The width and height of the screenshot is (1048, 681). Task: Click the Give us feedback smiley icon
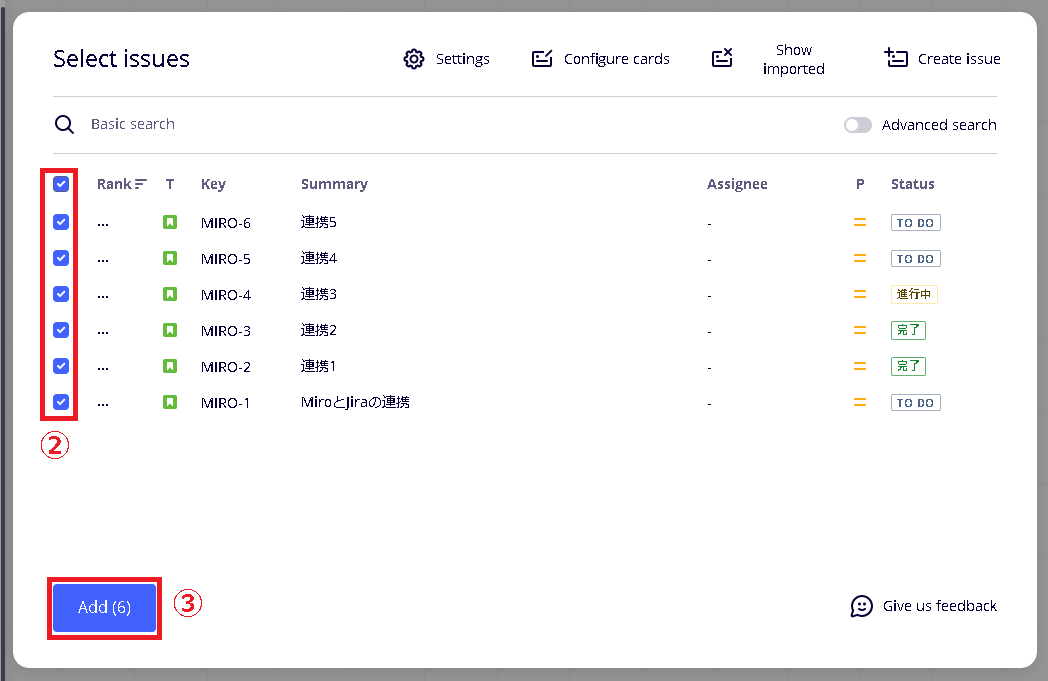coord(861,606)
